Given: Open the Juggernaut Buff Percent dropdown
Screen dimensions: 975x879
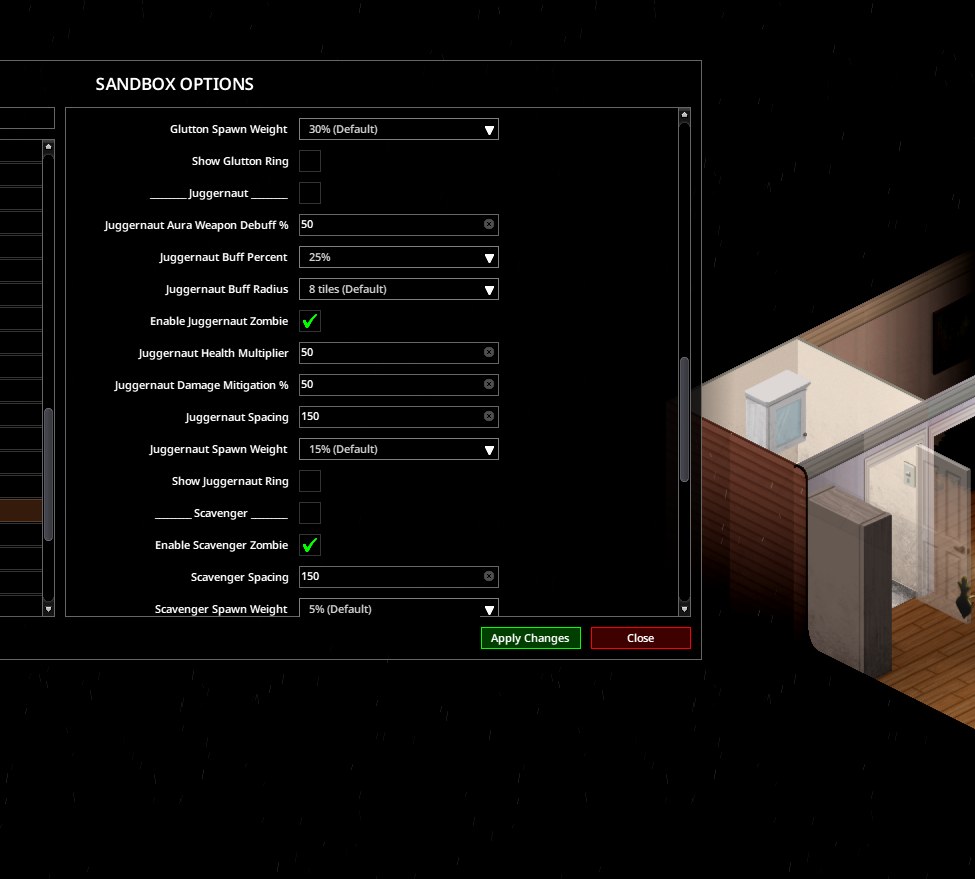Looking at the screenshot, I should point(399,257).
